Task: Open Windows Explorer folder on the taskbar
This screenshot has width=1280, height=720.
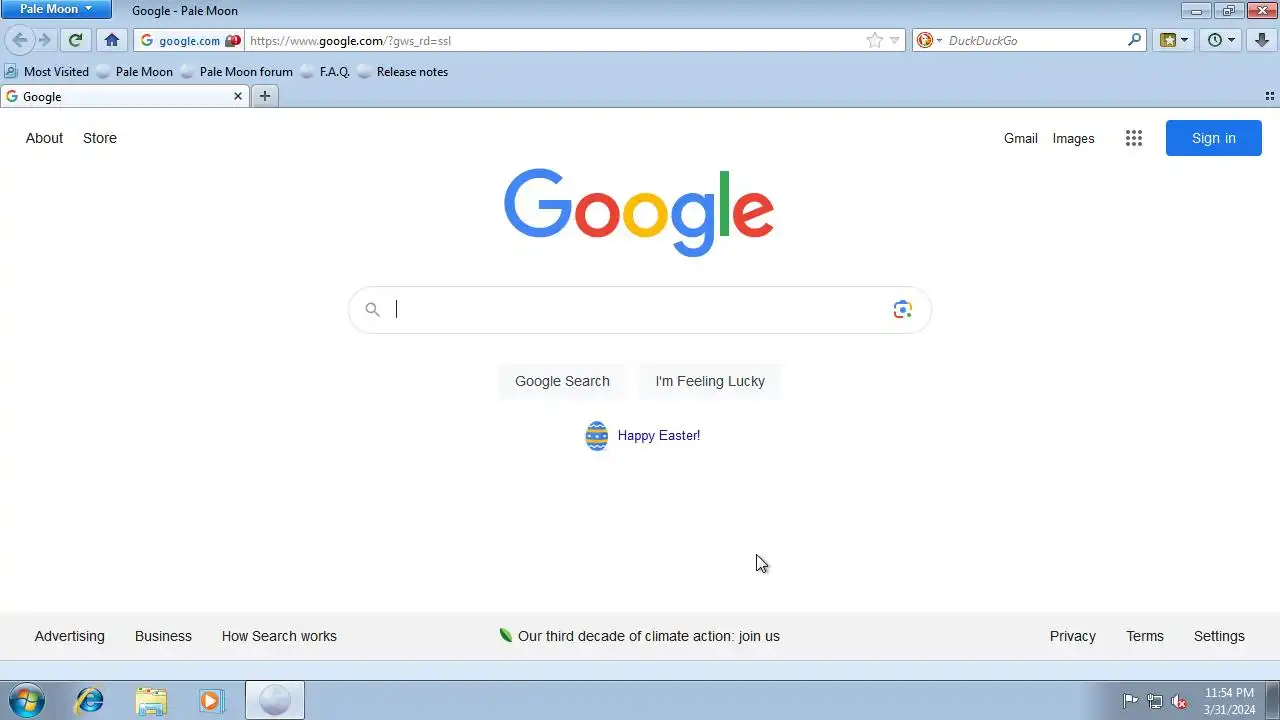Action: point(151,700)
